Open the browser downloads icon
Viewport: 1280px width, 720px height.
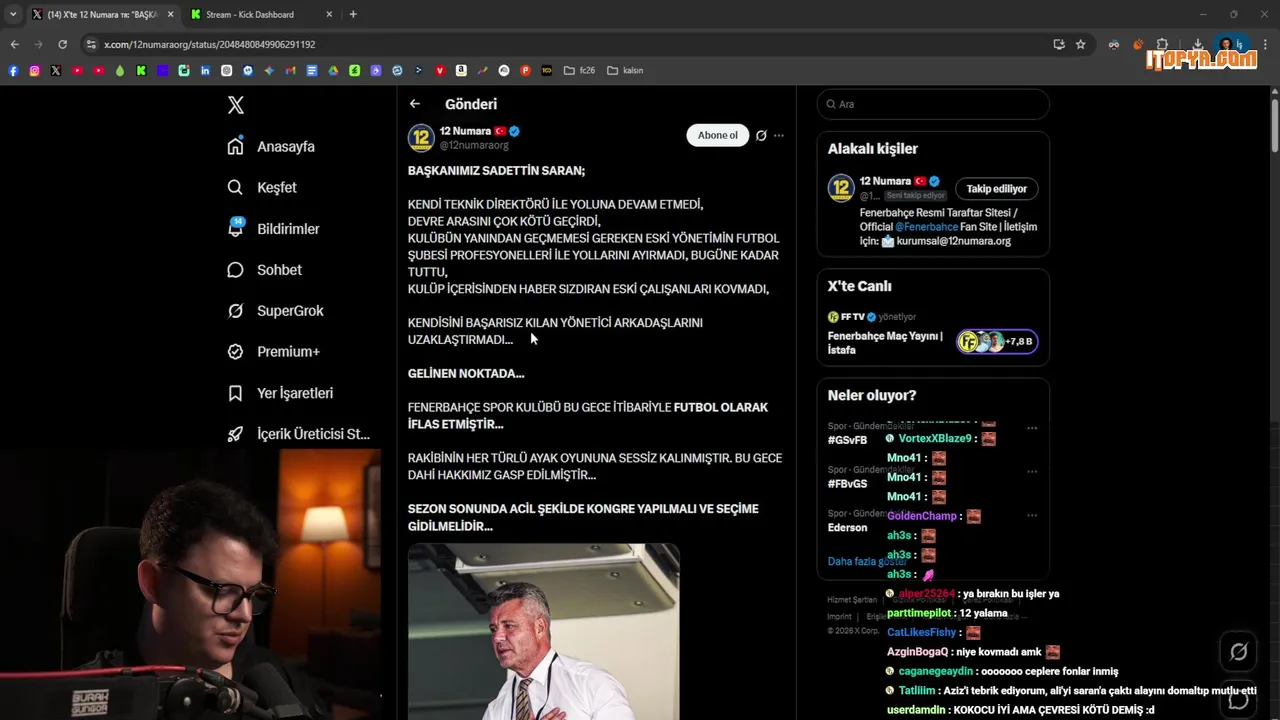click(1198, 44)
